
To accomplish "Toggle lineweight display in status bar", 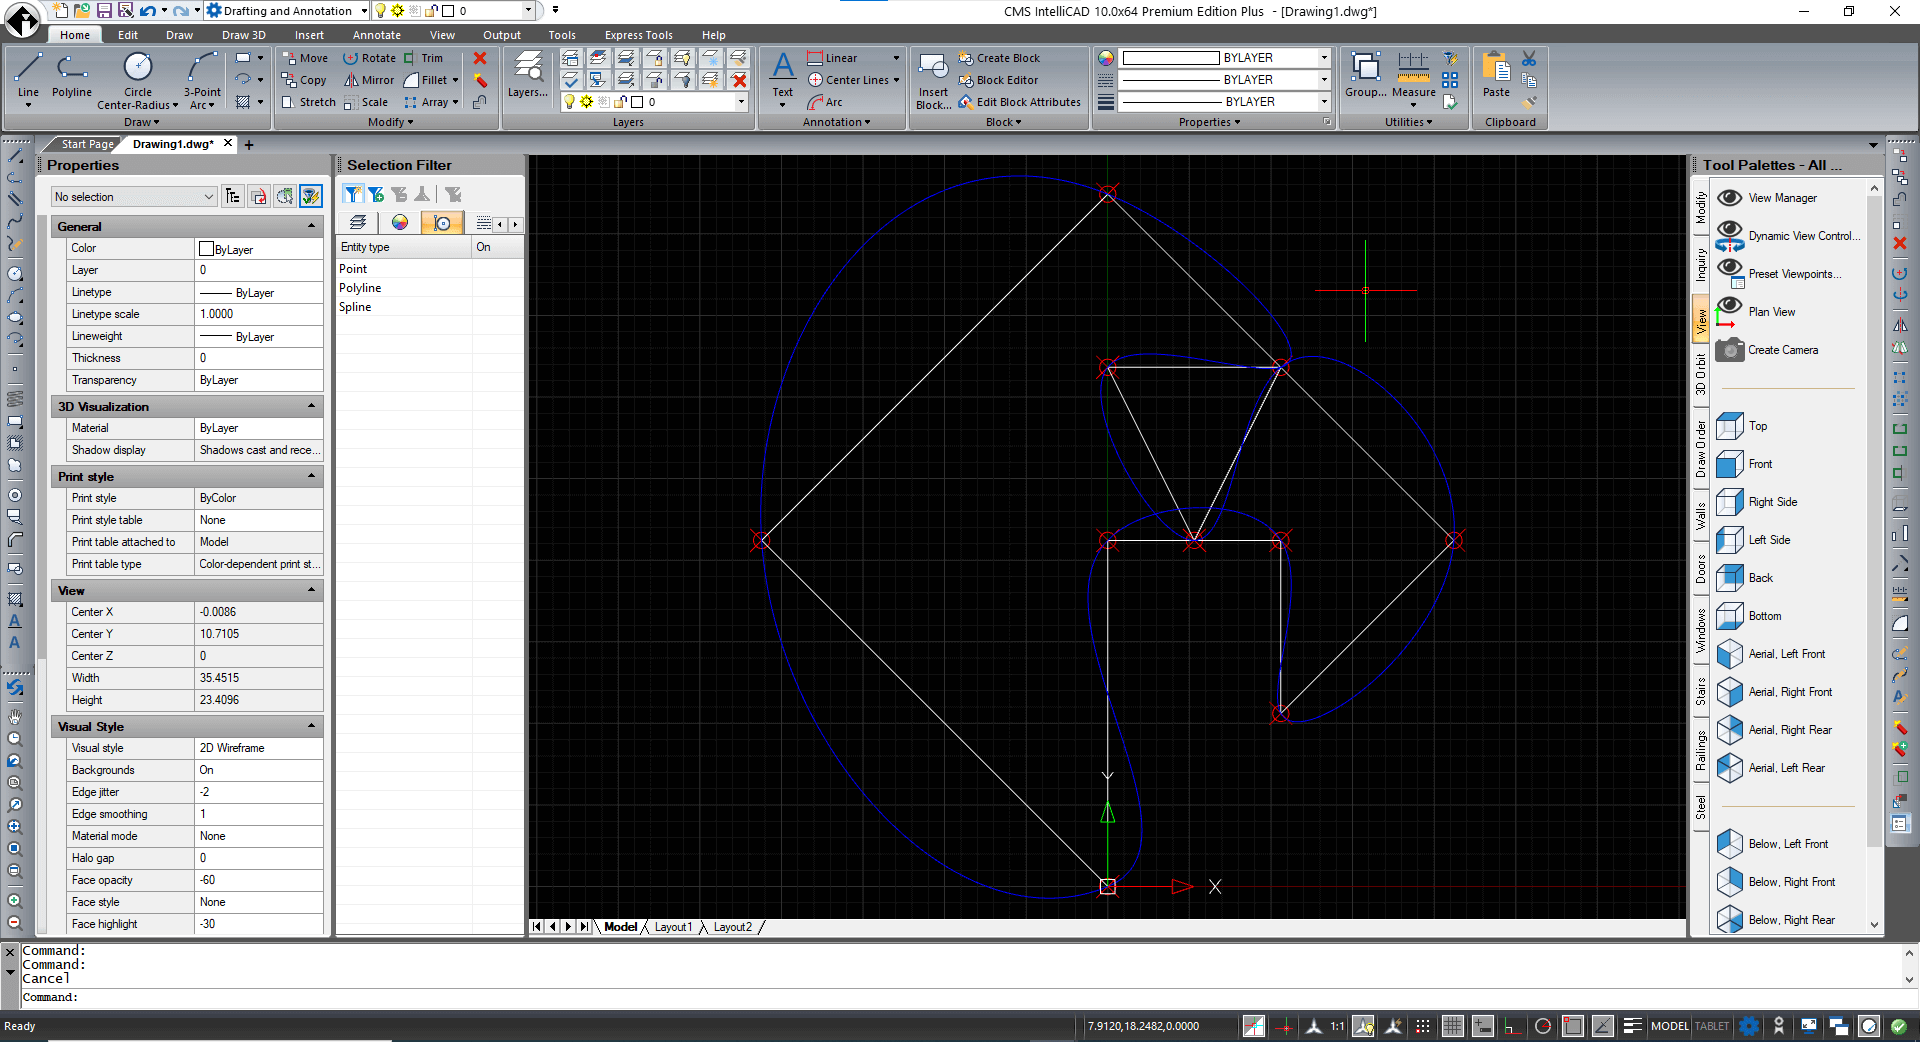I will 1632,1026.
